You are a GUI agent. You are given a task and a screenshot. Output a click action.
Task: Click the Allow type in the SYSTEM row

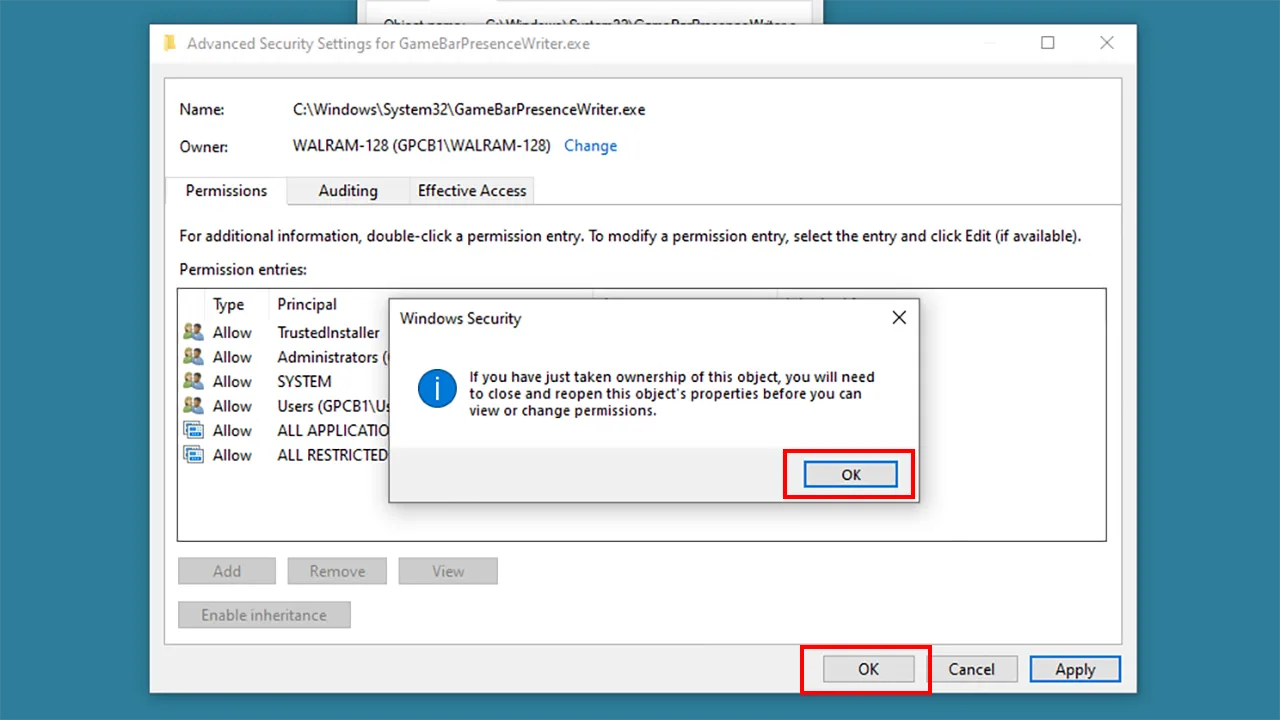232,381
